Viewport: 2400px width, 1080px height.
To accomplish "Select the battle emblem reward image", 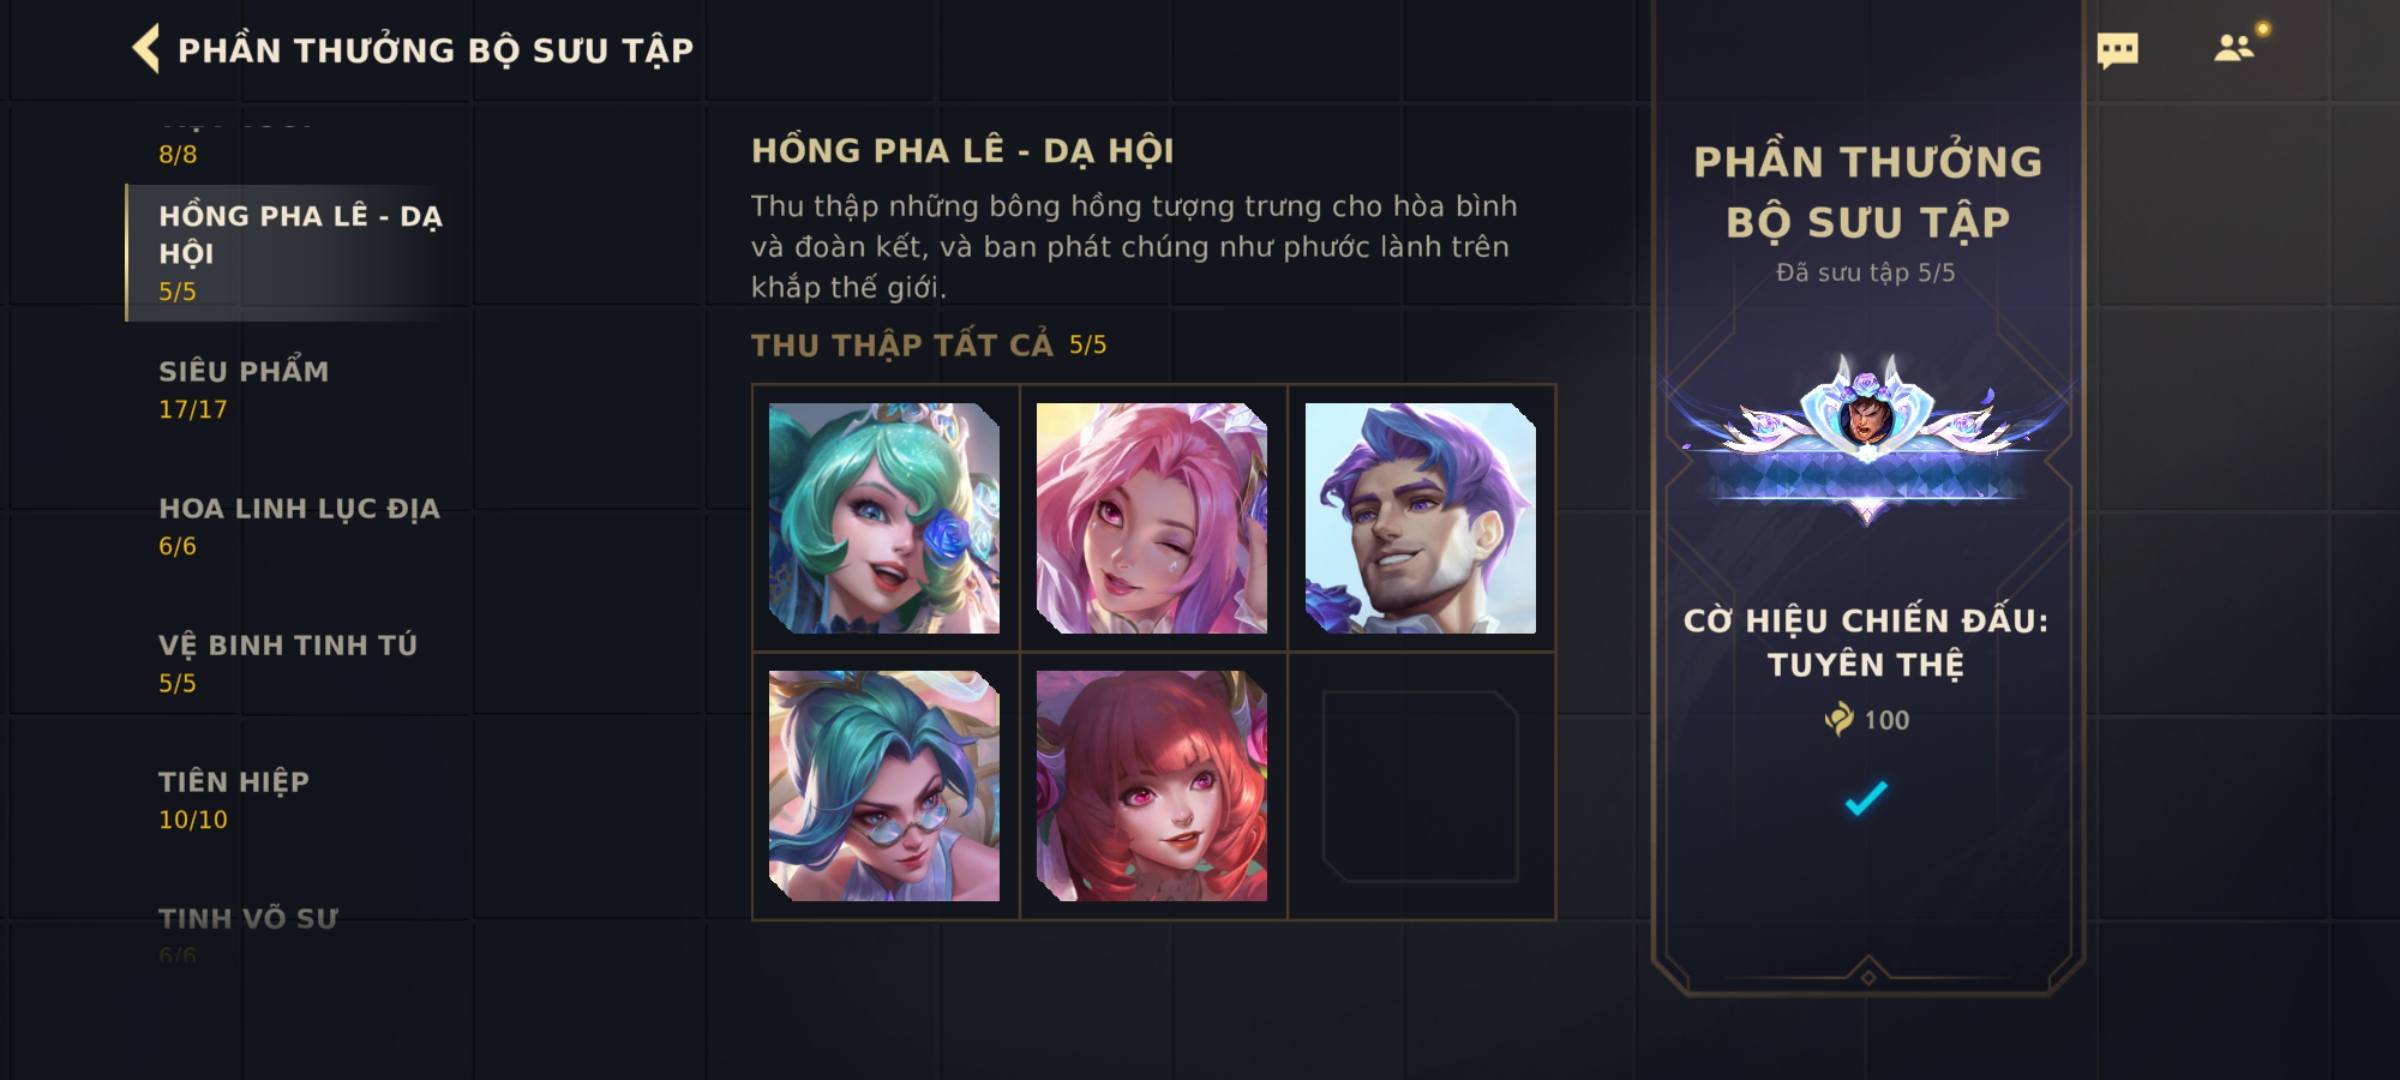I will (1867, 440).
